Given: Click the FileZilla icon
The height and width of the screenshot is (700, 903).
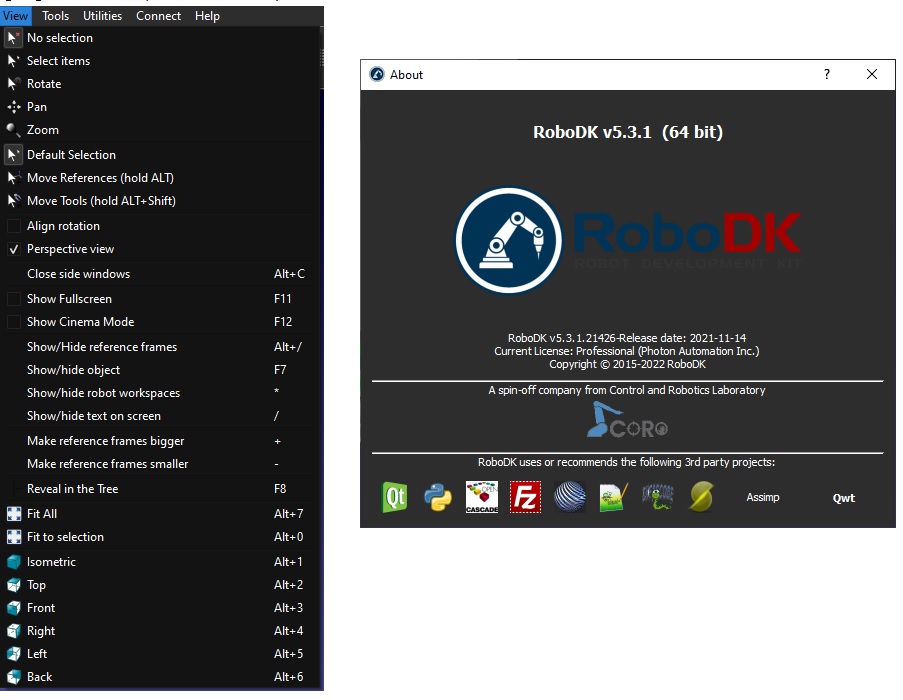Looking at the screenshot, I should (x=525, y=497).
